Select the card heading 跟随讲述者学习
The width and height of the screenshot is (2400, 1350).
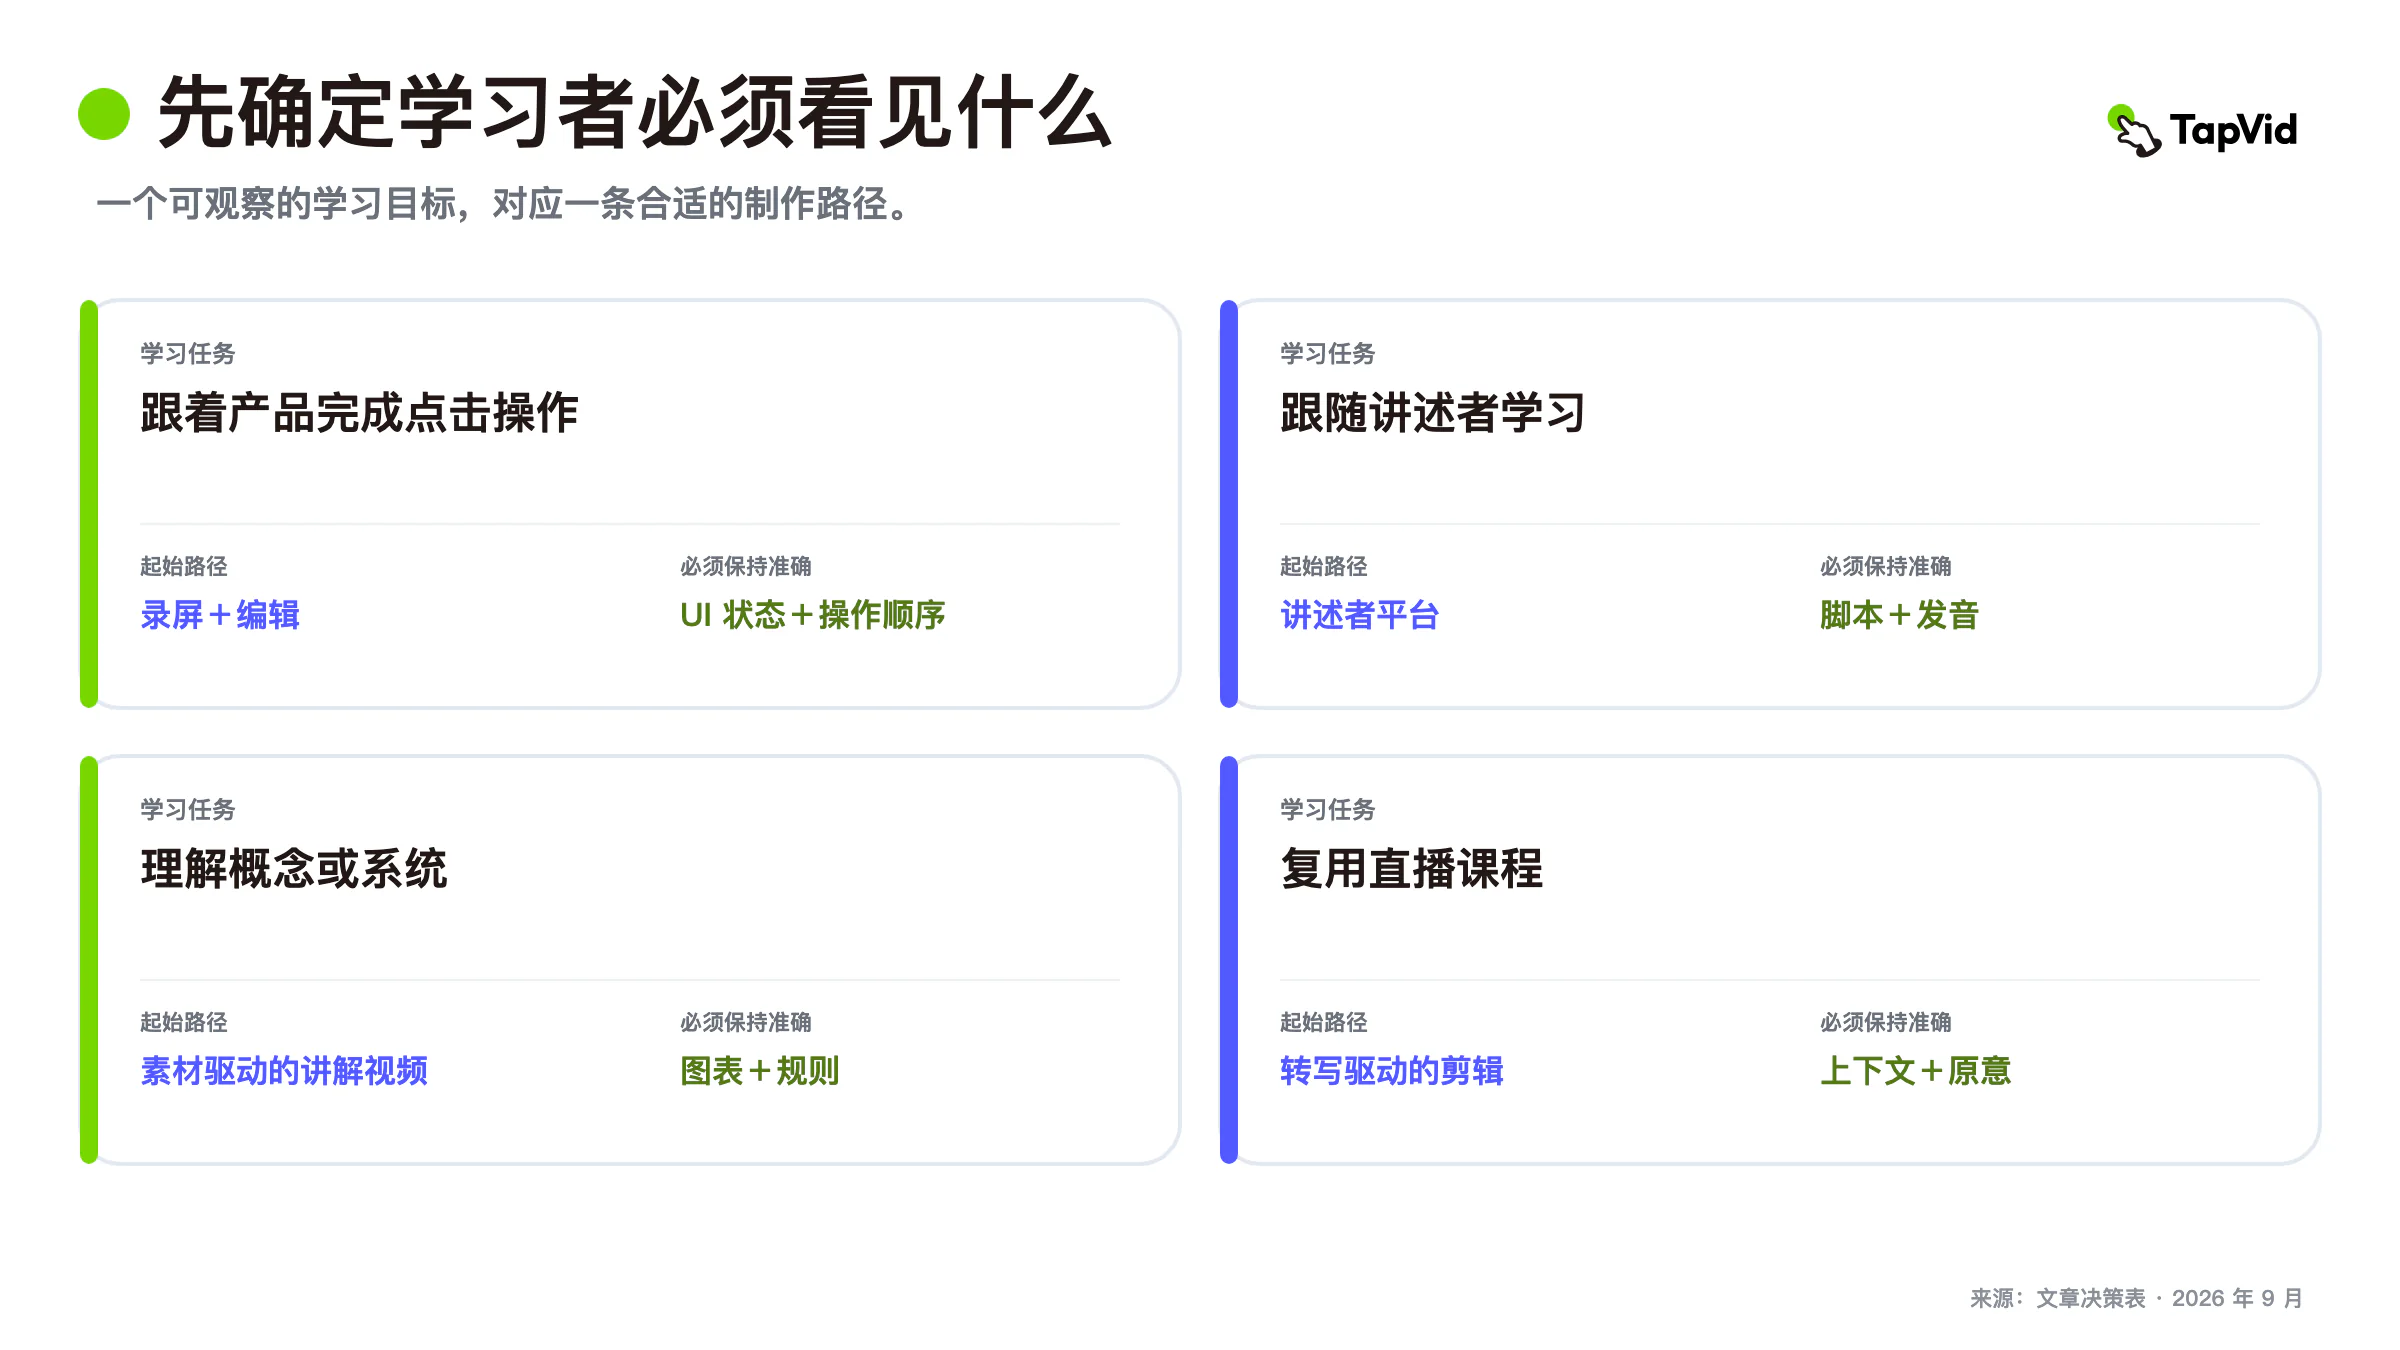tap(1433, 413)
